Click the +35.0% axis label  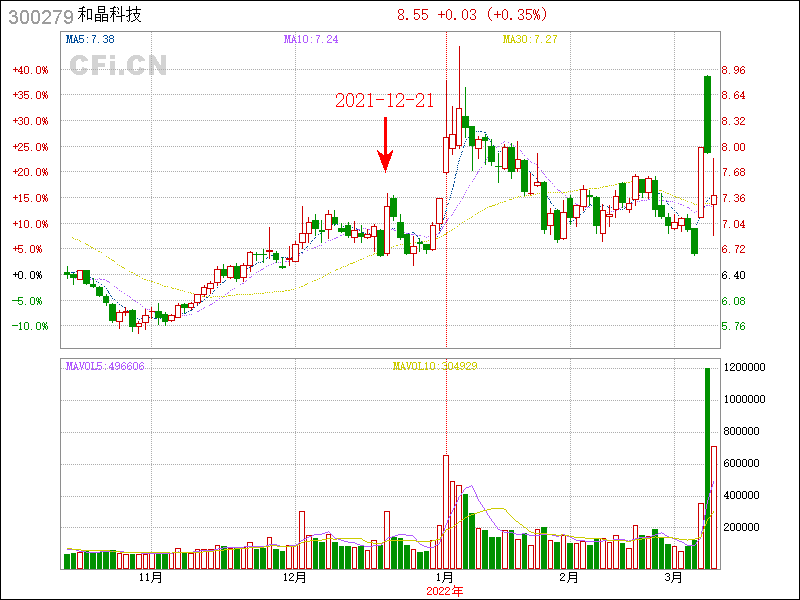pos(31,95)
